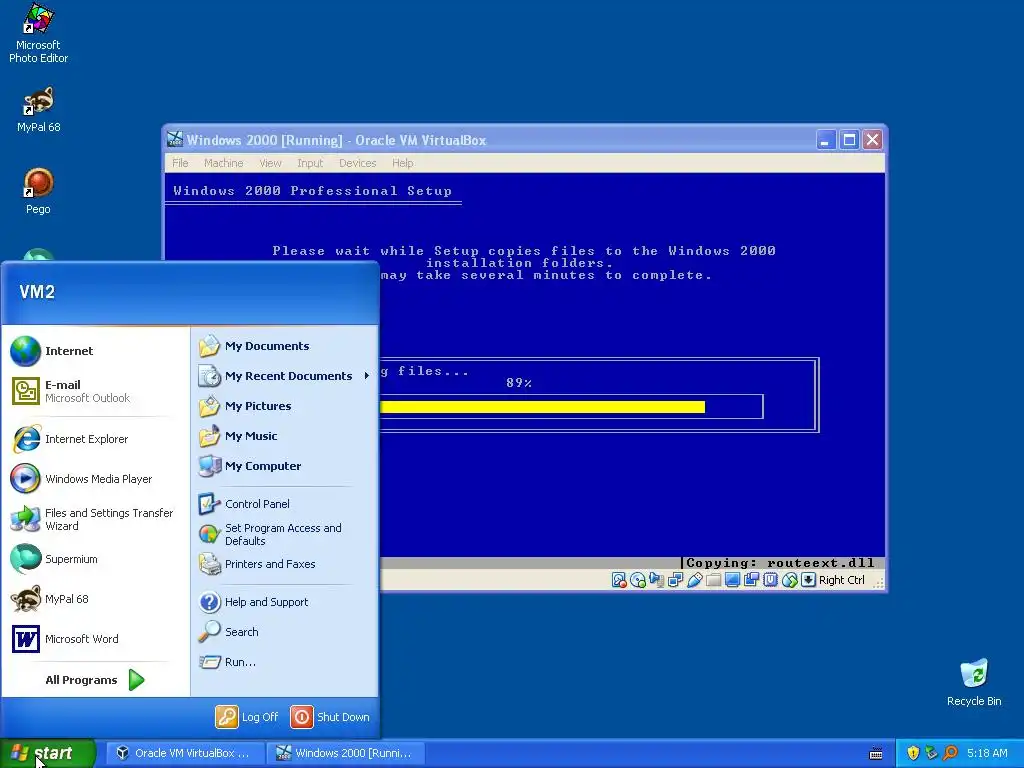Open My Pictures from Start menu
1024x768 pixels.
(x=285, y=406)
